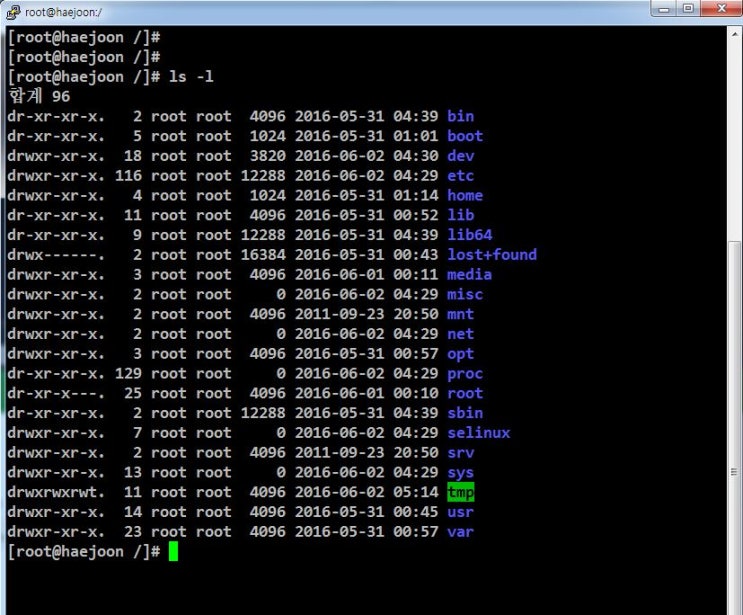Click the green-highlighted 'tmp' directory name
Screen dimensions: 743x615
pyautogui.click(x=461, y=492)
